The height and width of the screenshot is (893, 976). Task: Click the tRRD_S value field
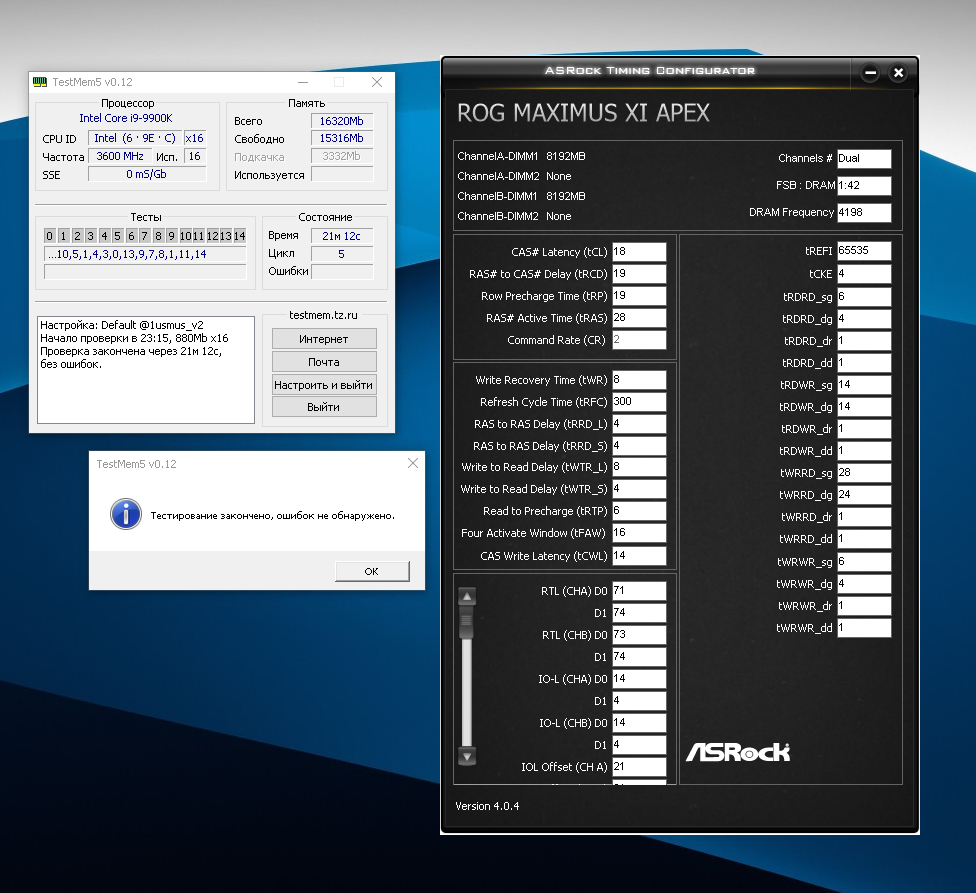point(639,446)
